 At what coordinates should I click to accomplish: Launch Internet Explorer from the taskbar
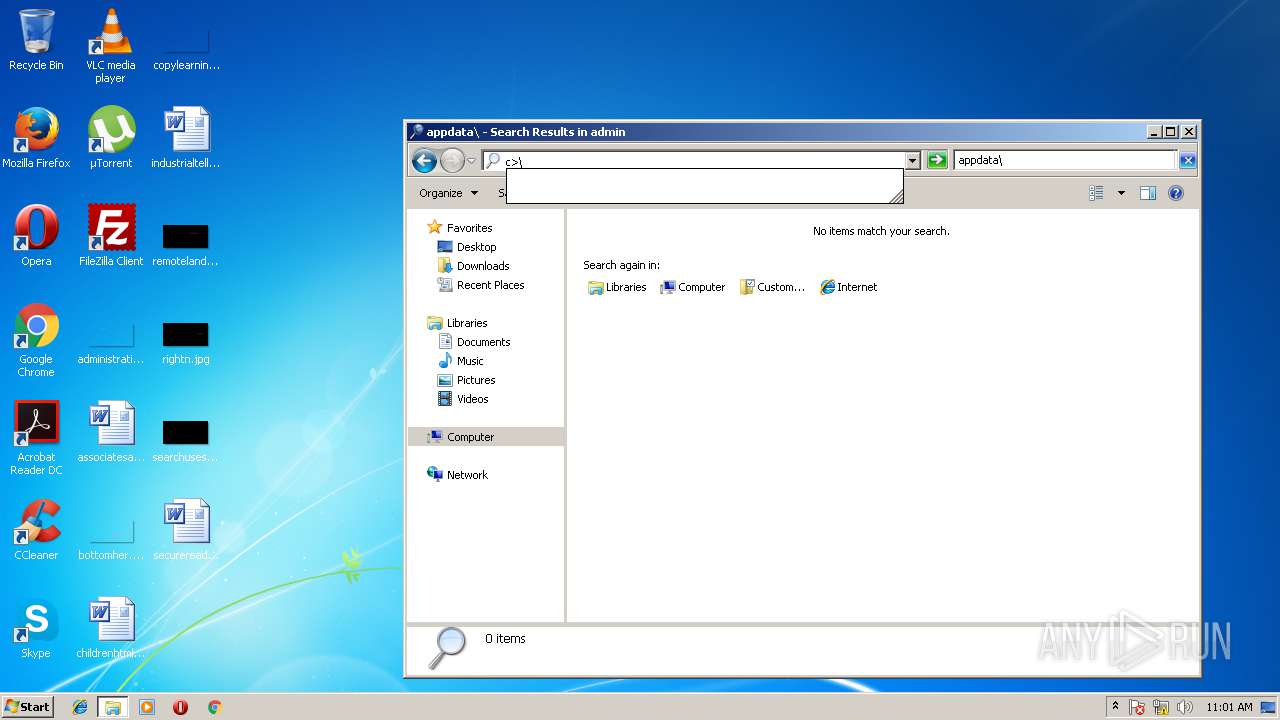tap(80, 707)
